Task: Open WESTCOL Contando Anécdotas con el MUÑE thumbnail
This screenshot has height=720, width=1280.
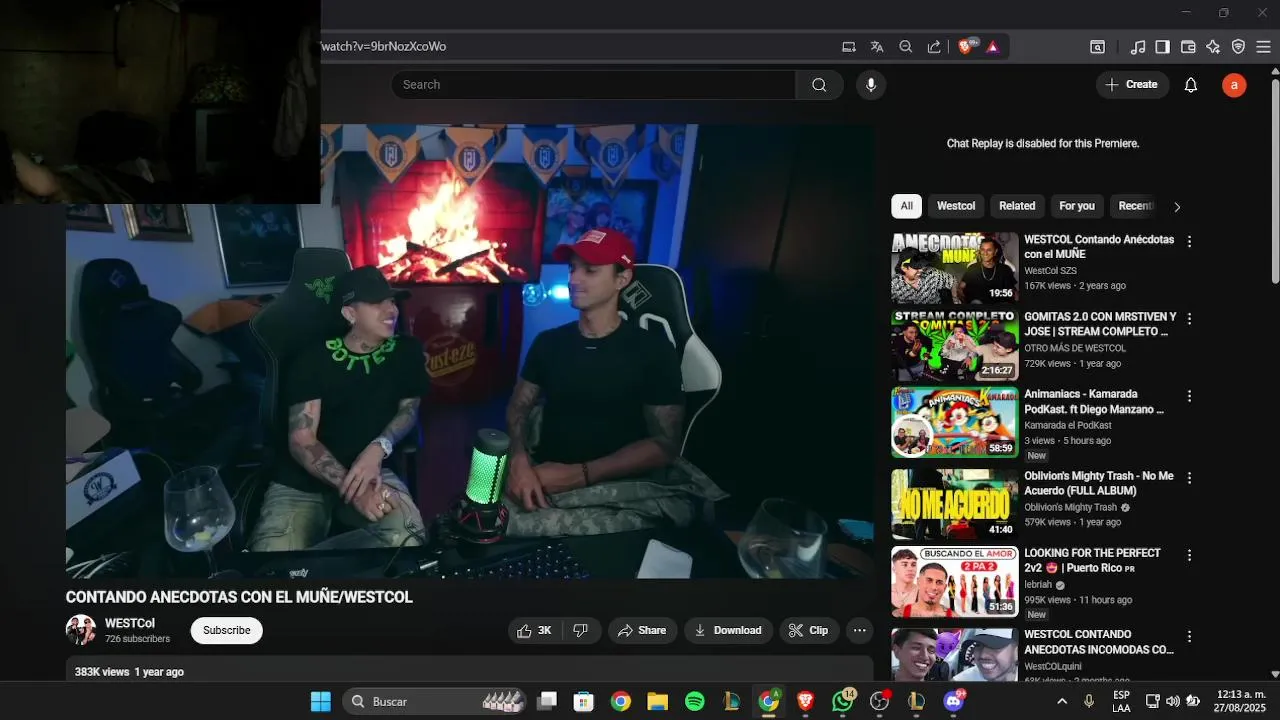Action: click(x=955, y=268)
